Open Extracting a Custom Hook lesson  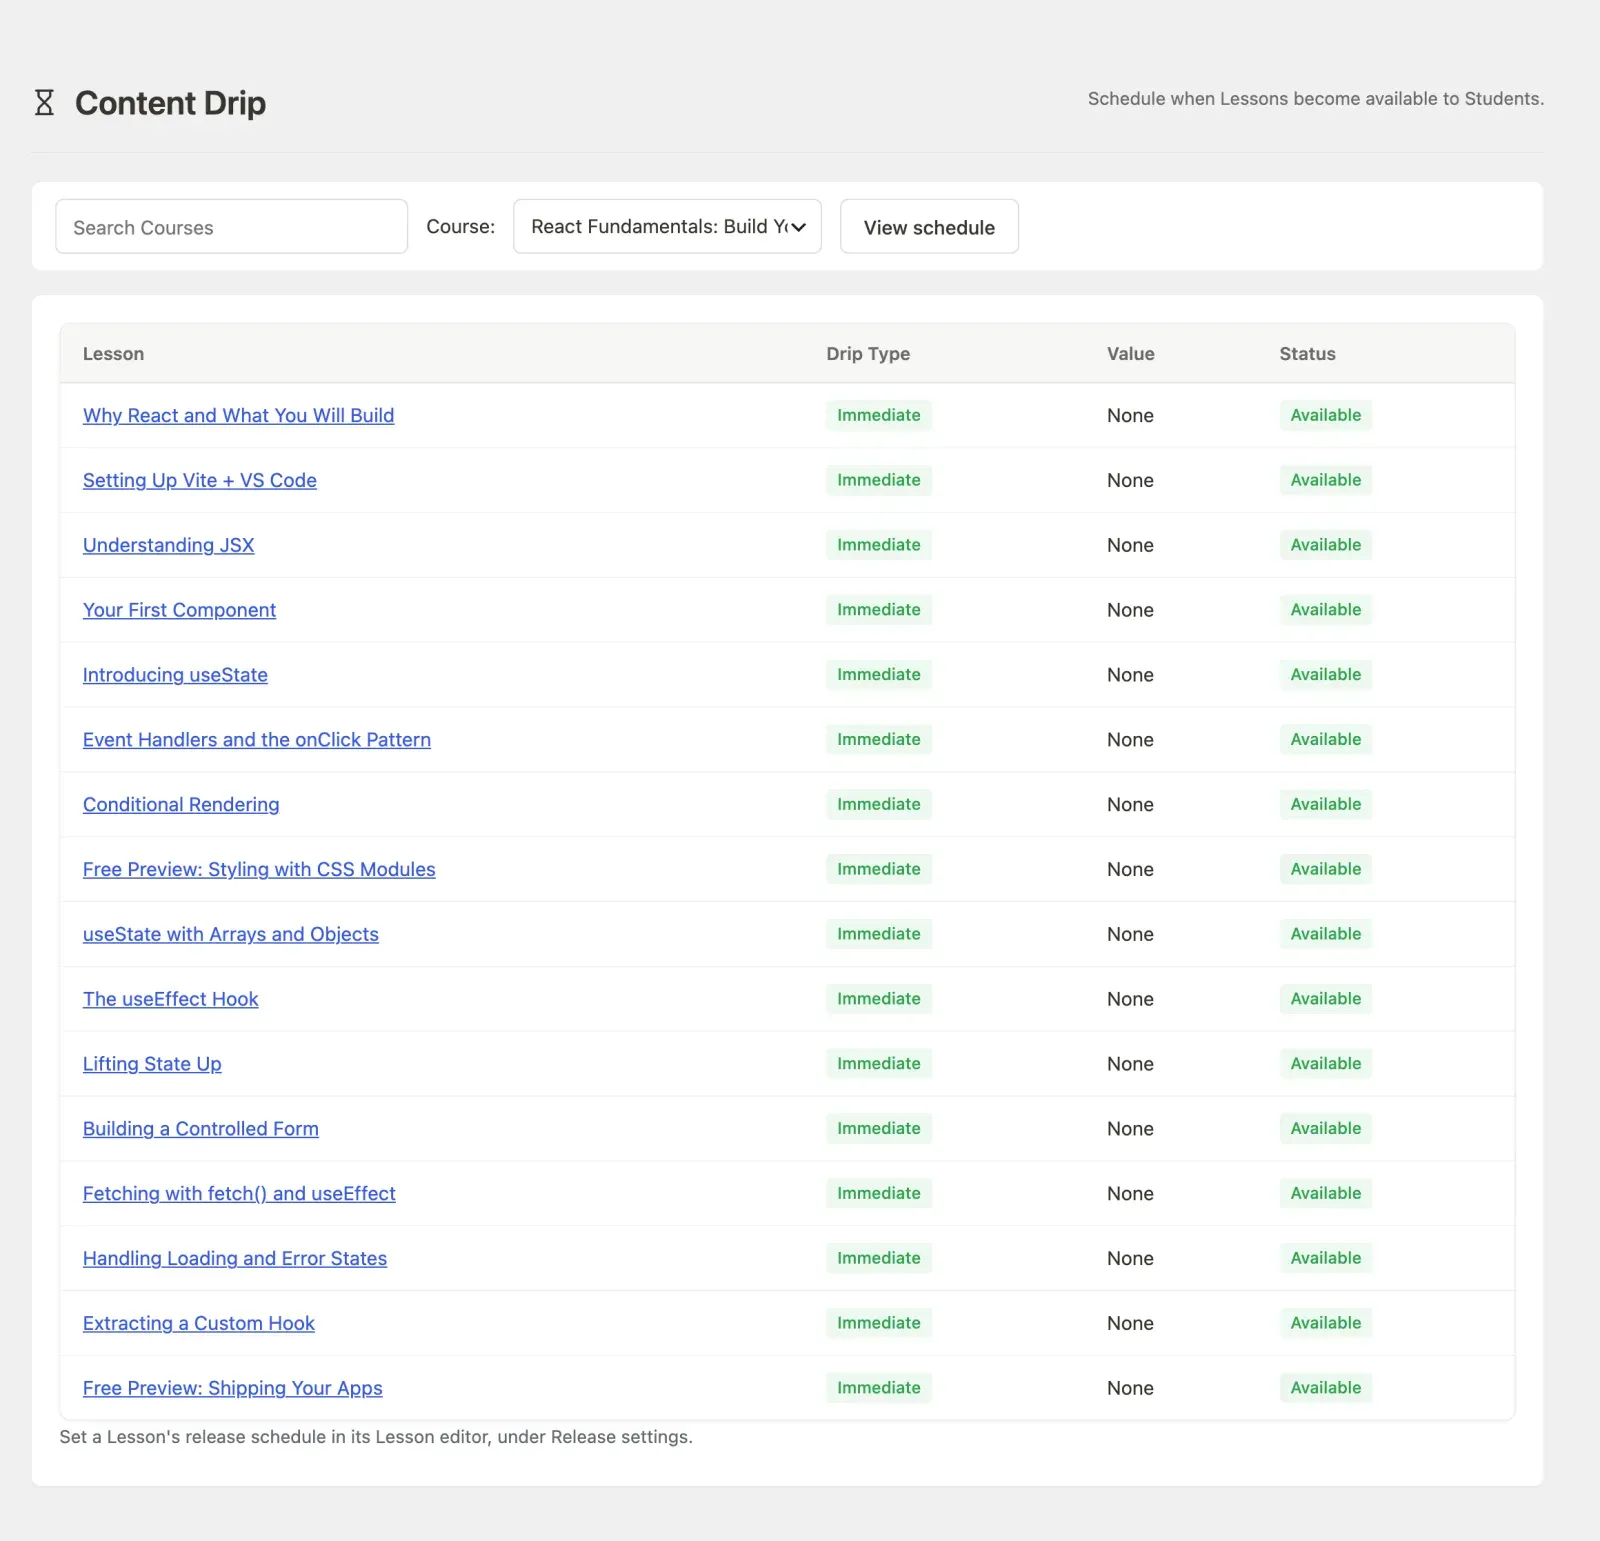199,1323
